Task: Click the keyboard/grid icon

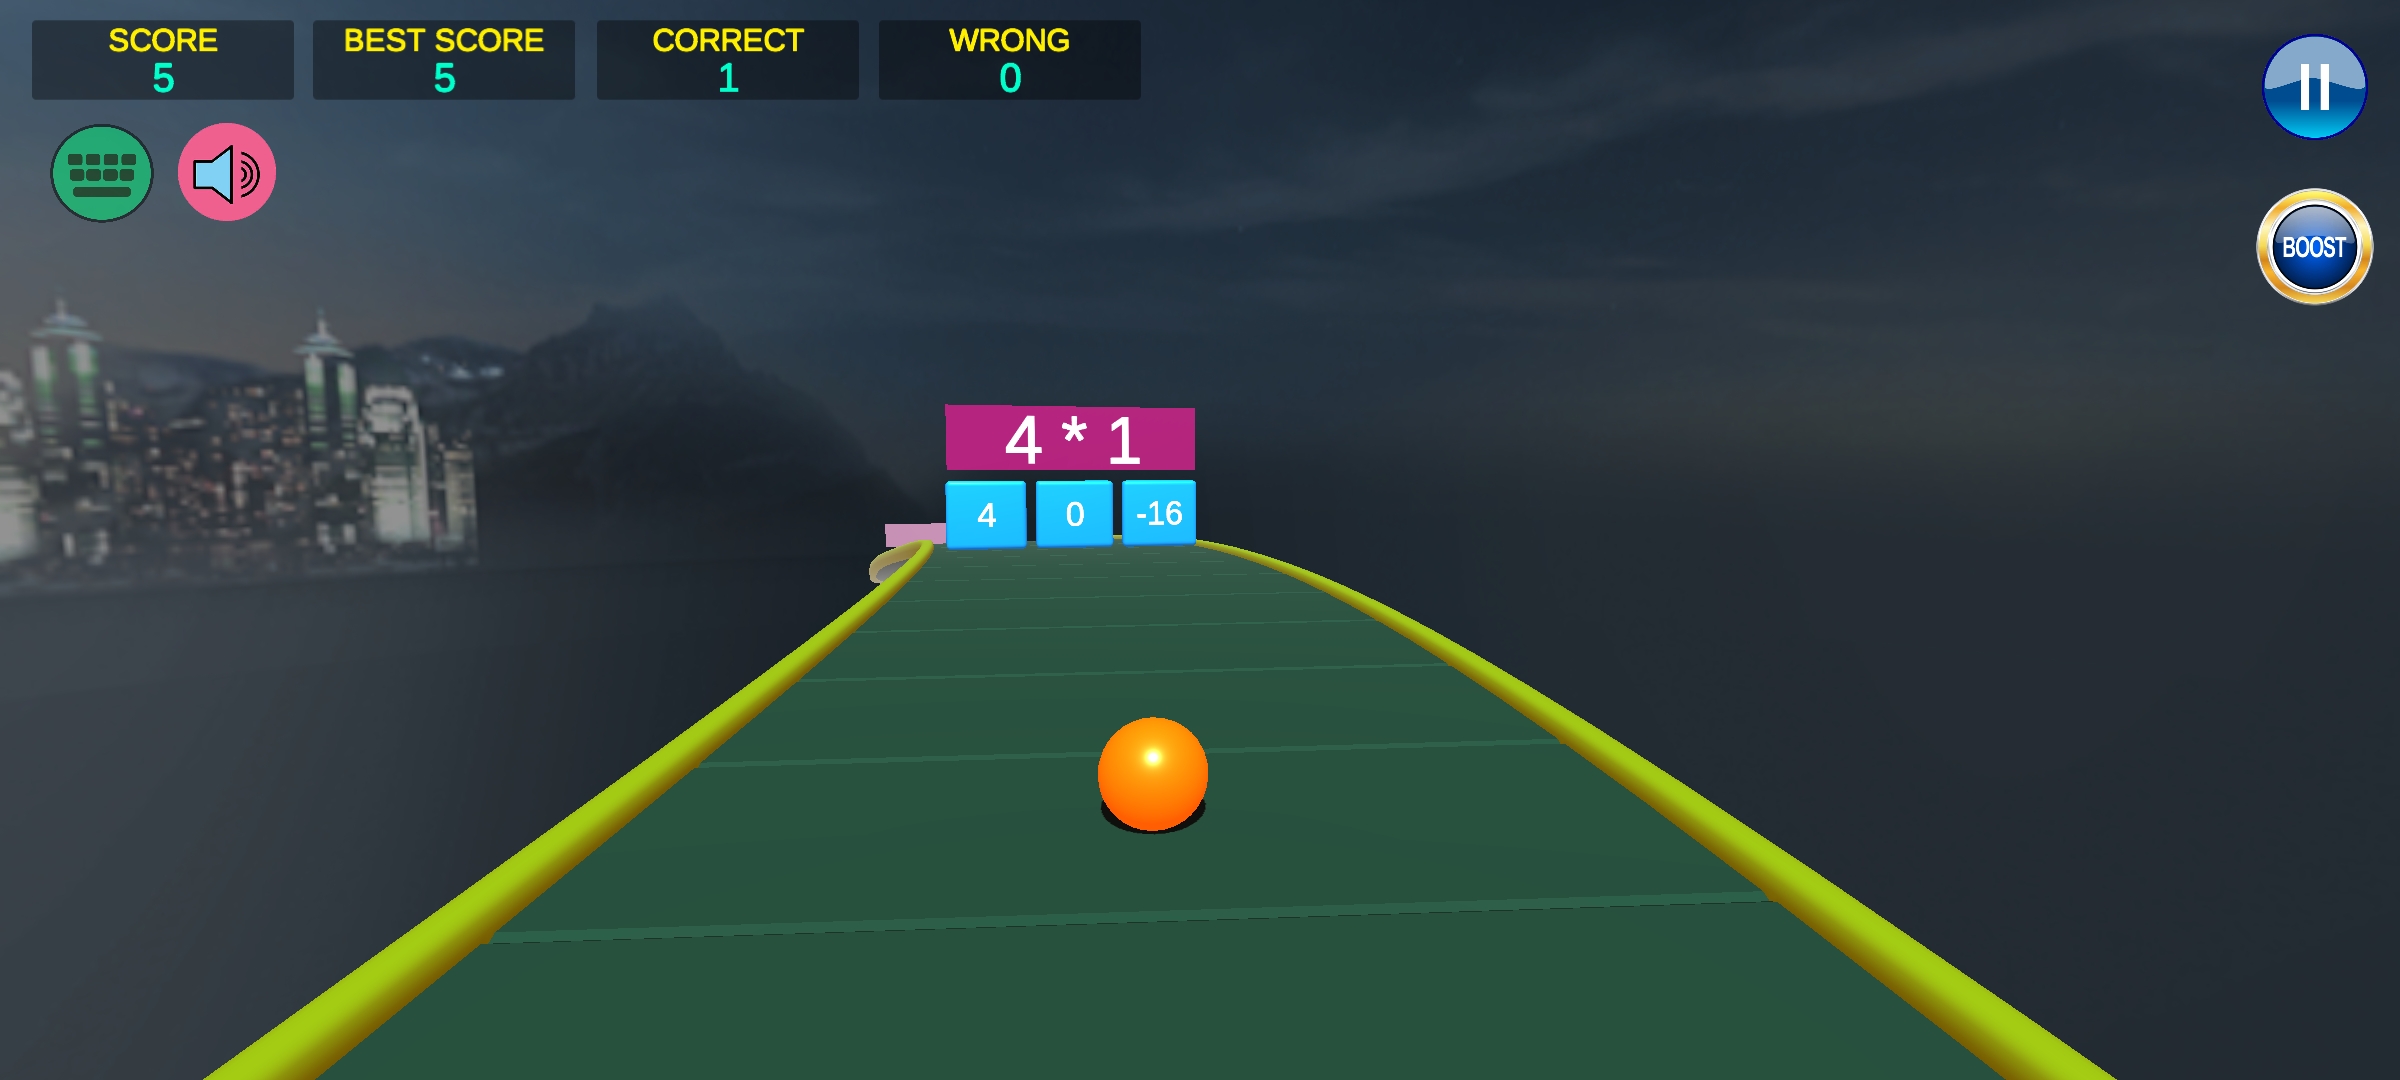Action: pyautogui.click(x=106, y=173)
